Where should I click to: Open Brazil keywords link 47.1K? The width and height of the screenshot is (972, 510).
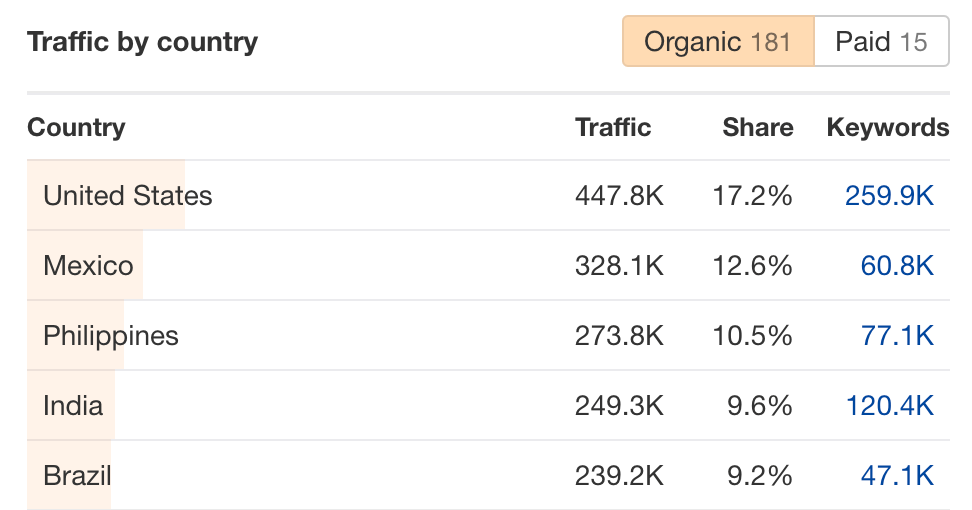click(x=897, y=475)
